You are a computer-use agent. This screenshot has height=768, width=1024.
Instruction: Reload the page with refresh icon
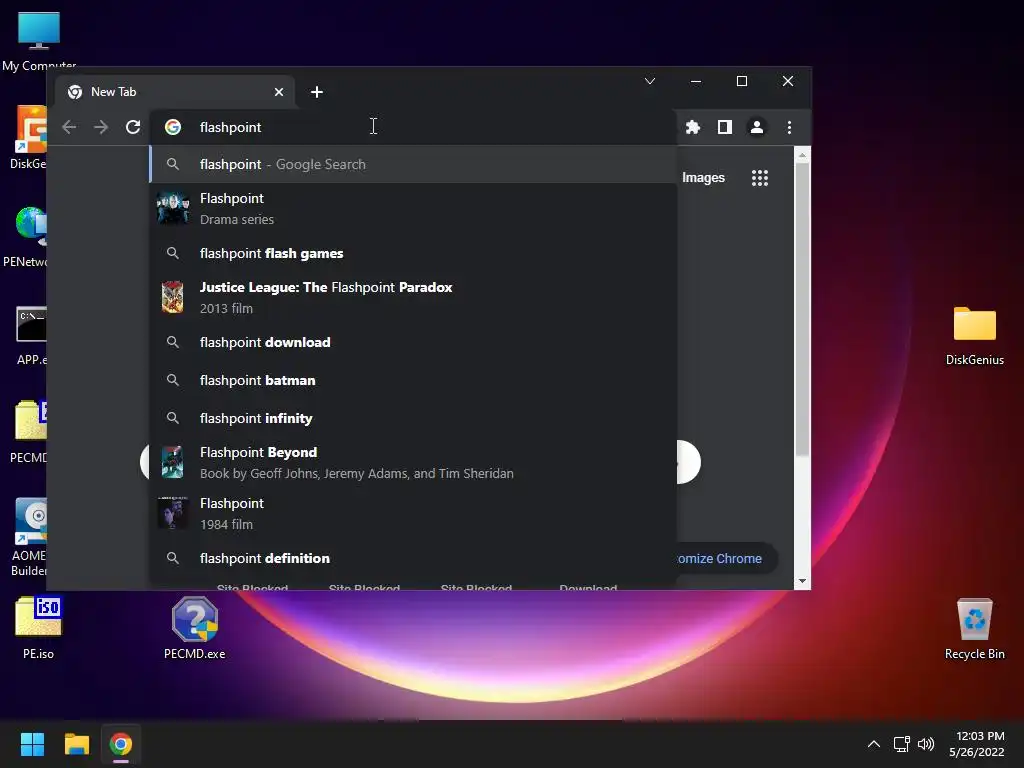[133, 127]
